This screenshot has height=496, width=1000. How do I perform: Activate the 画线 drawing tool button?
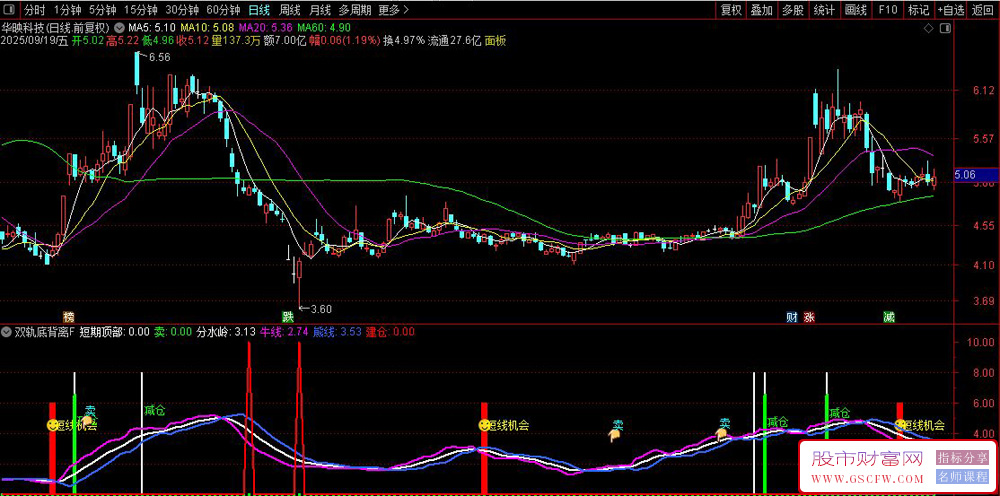tap(855, 10)
